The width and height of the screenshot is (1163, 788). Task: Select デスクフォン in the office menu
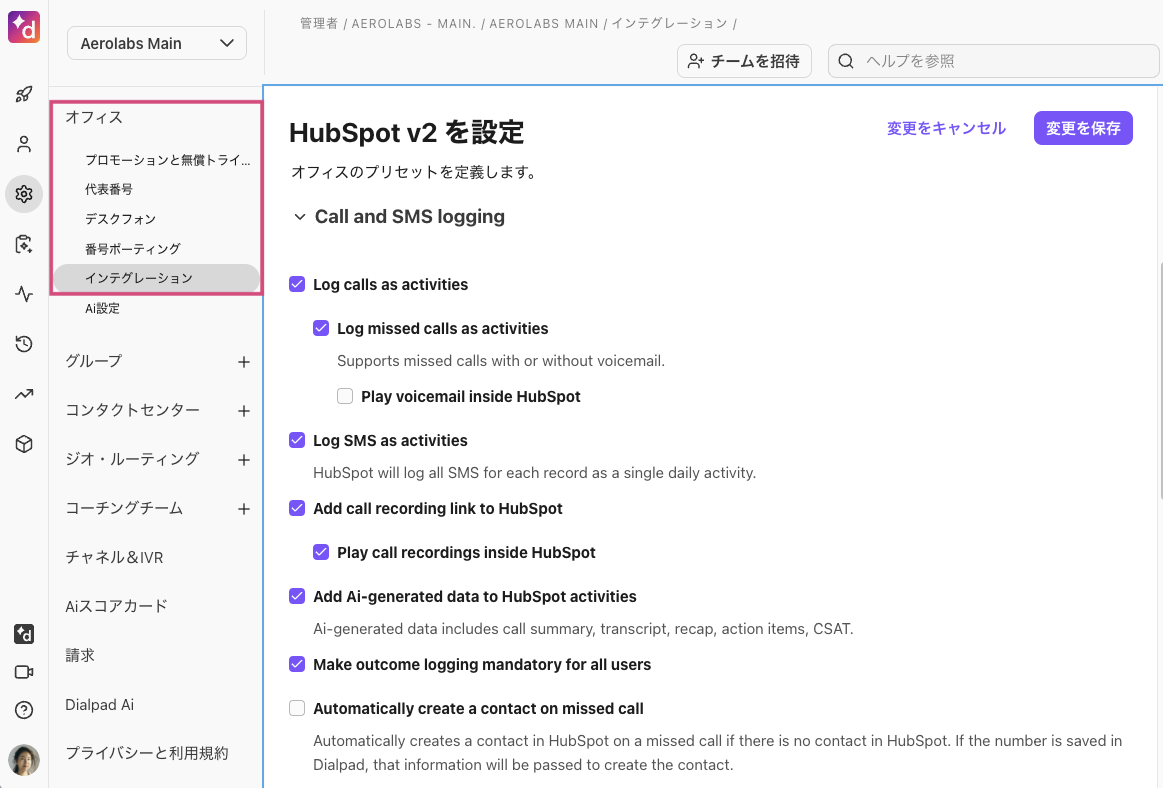pyautogui.click(x=120, y=219)
